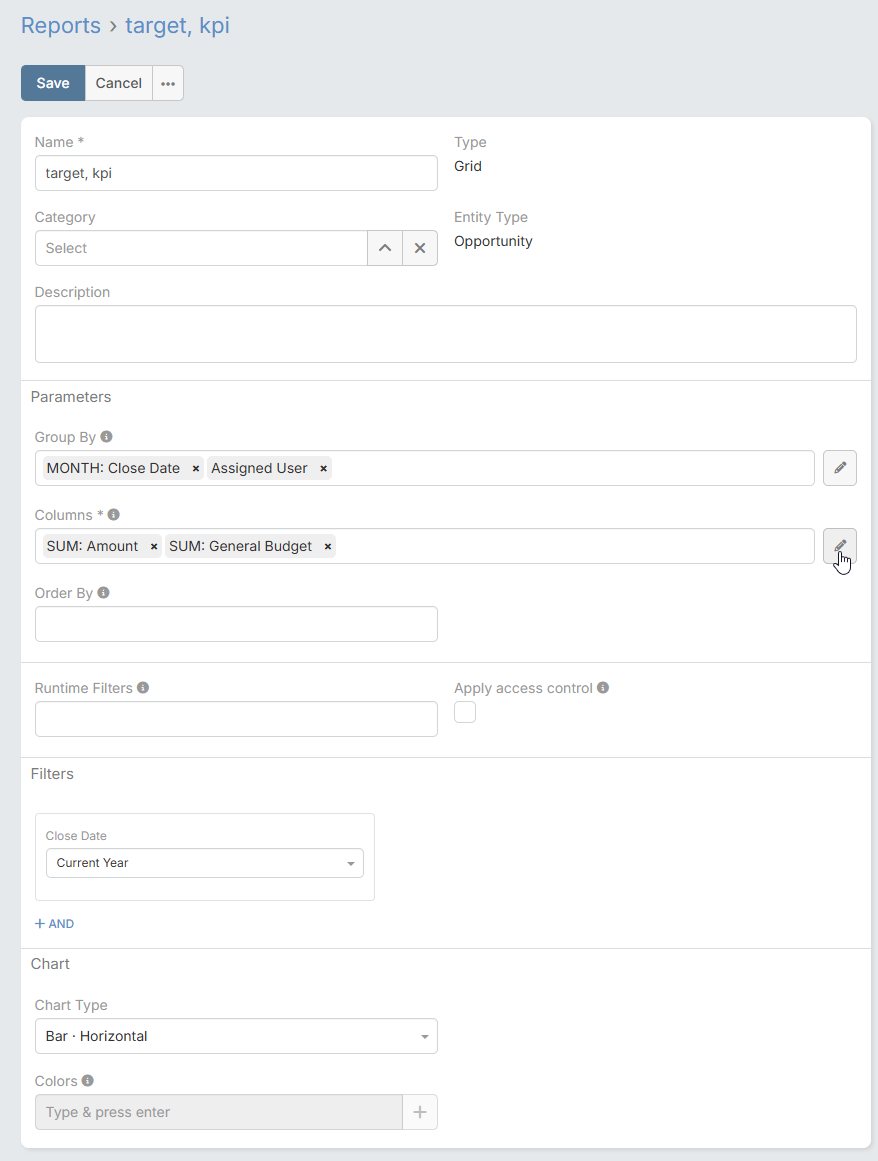Expand the Category selector with arrow button
This screenshot has height=1161, width=878.
pos(385,248)
